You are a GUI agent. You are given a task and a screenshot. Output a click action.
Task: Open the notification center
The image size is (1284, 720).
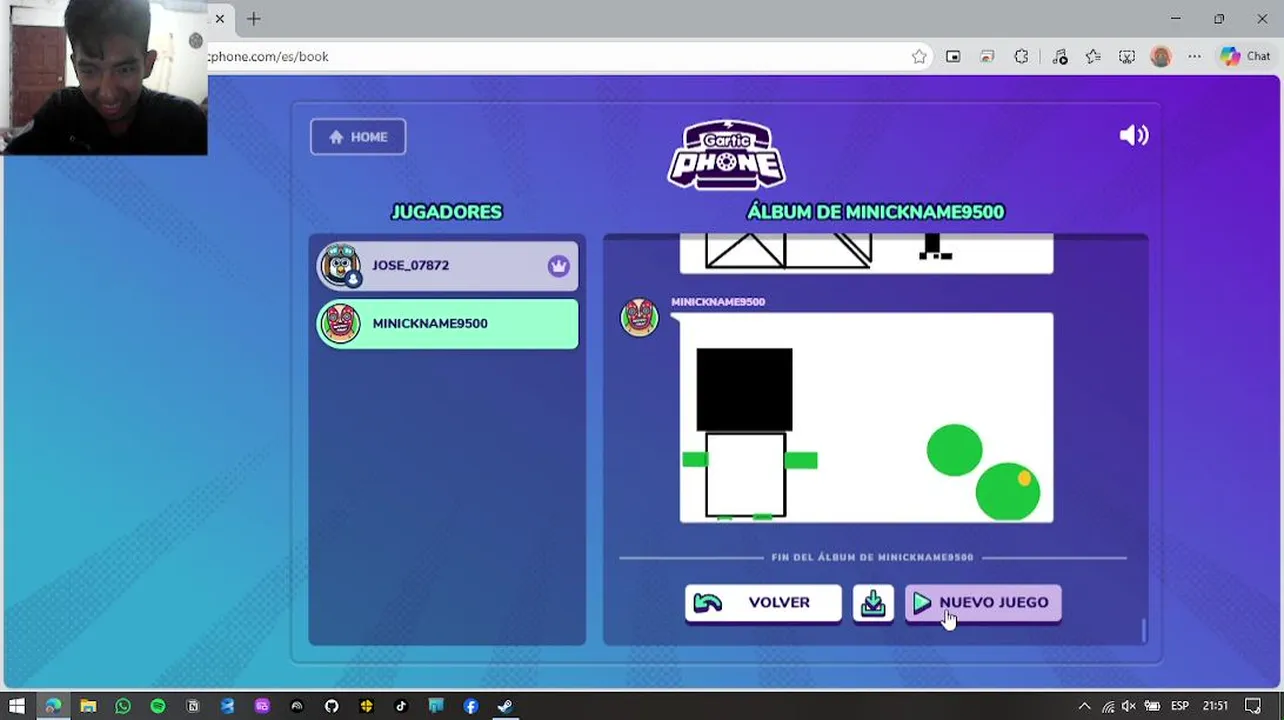pos(1254,706)
